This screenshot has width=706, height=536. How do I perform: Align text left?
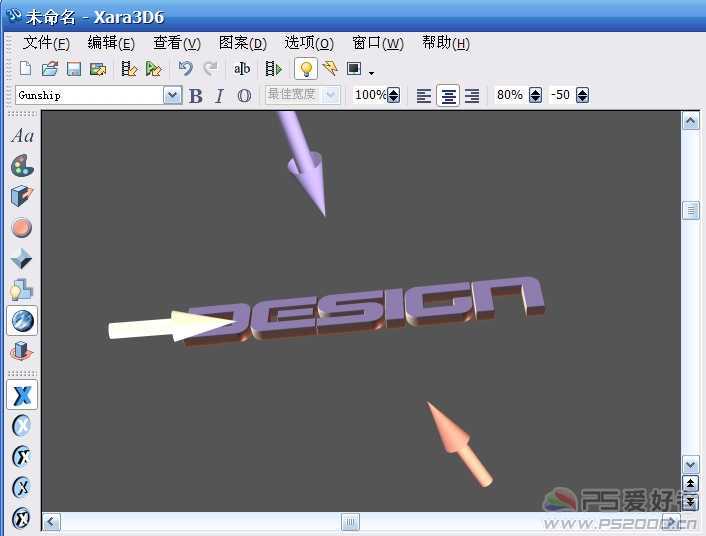coord(424,95)
